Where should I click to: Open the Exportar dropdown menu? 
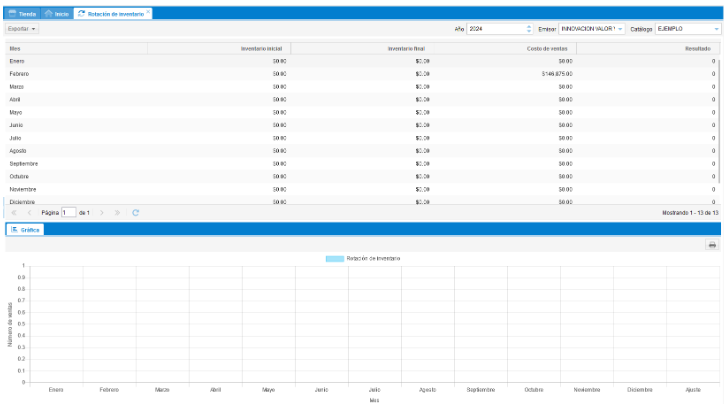(22, 29)
